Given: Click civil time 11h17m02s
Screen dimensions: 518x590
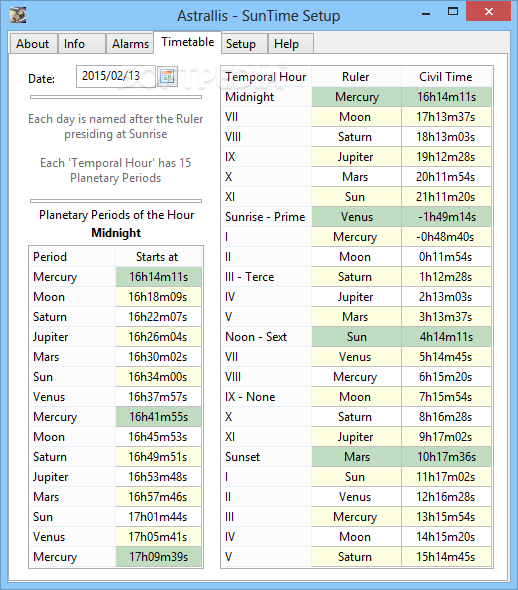Looking at the screenshot, I should click(447, 477).
